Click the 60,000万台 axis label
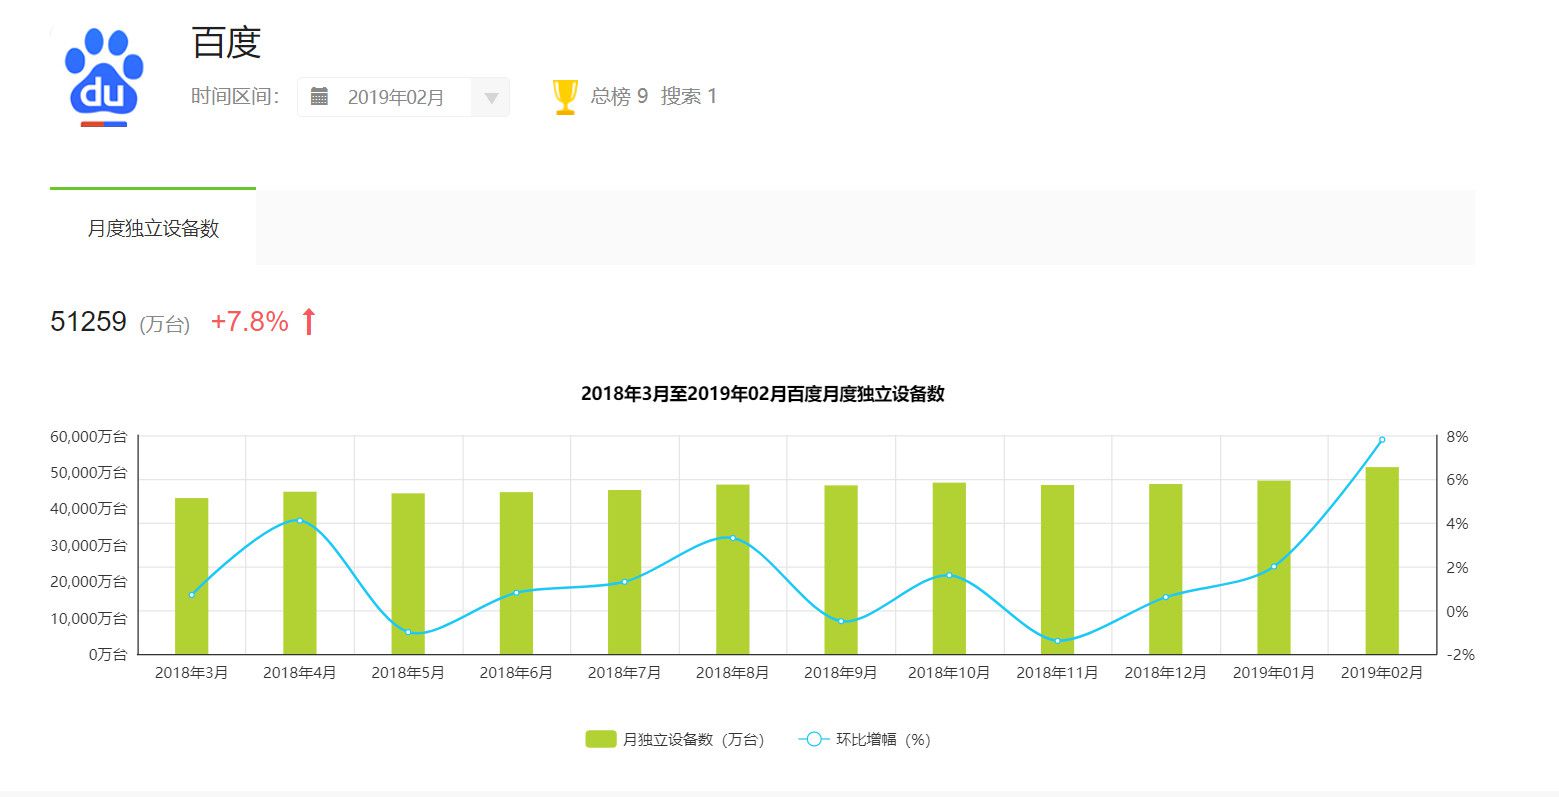Screen dimensions: 1559x797 click(89, 436)
